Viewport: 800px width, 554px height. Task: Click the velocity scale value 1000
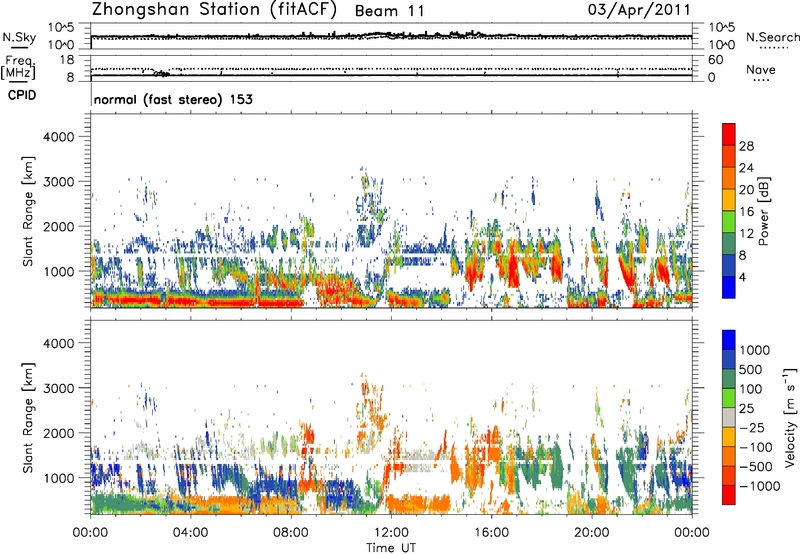754,350
